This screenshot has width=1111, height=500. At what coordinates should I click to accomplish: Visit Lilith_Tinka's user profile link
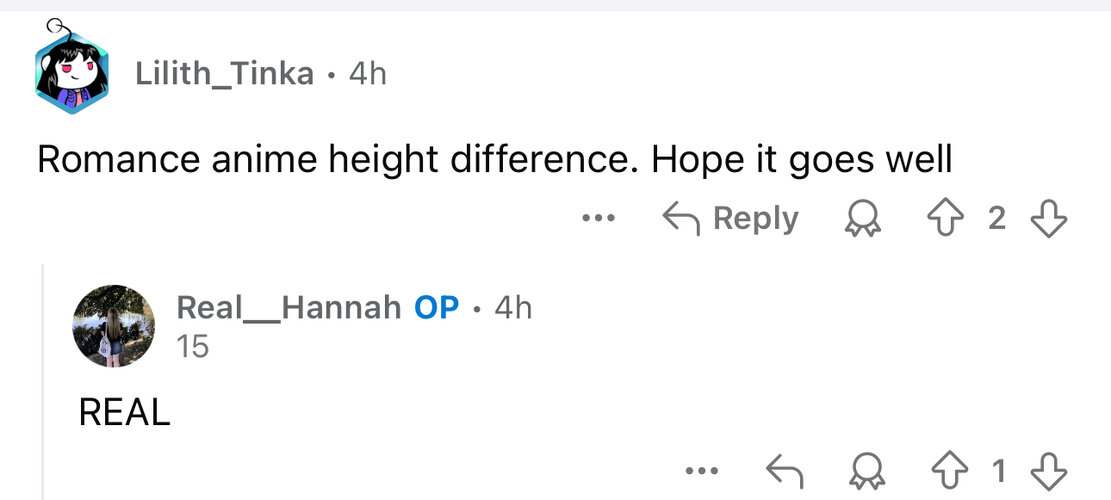click(x=224, y=74)
